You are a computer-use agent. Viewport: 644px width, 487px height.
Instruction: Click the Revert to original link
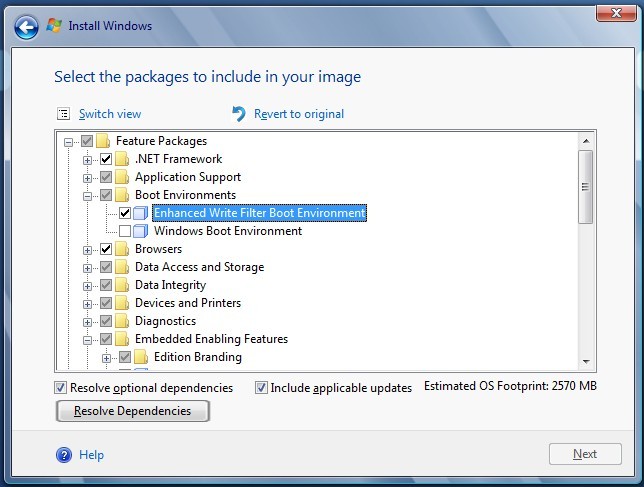click(299, 114)
